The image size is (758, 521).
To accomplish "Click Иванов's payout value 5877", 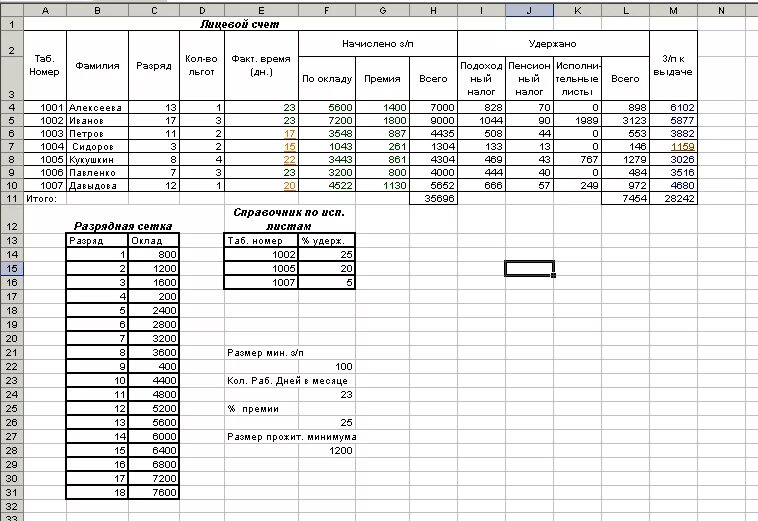I will (673, 120).
